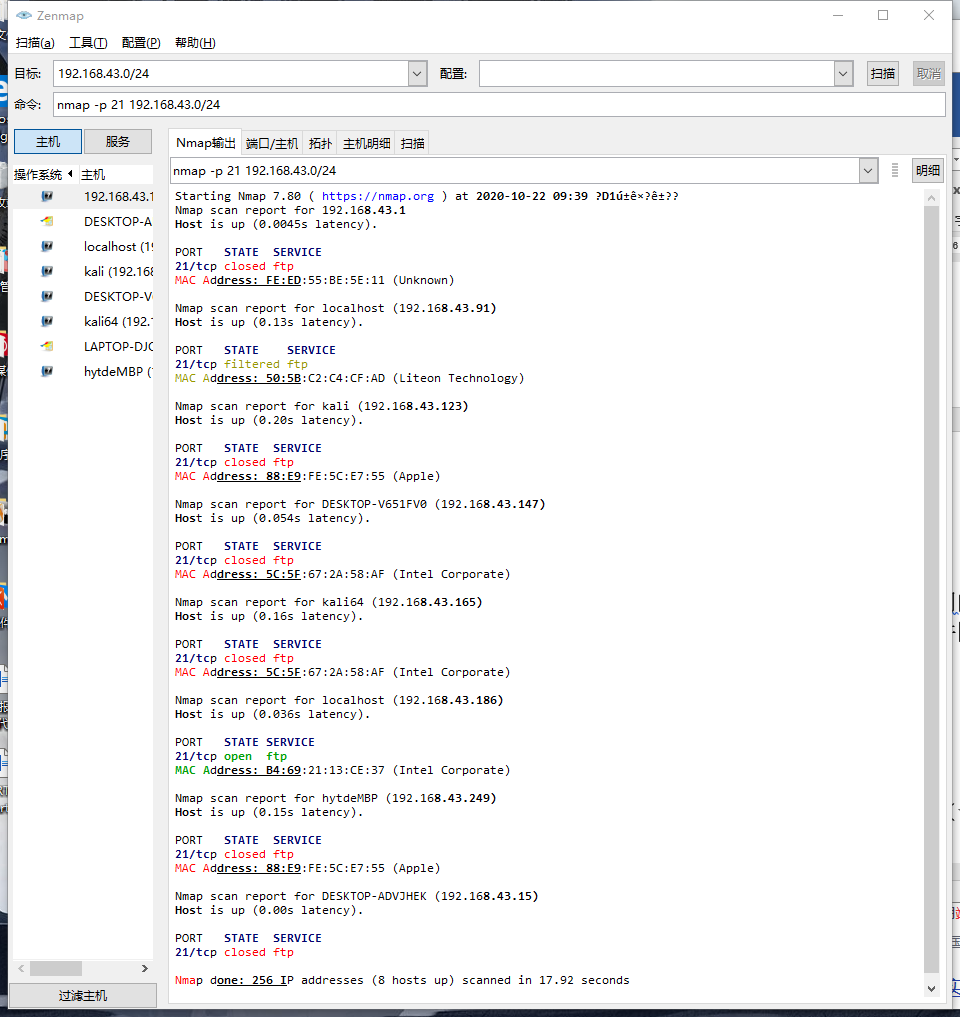Switch to the Nmap输出 tab
Viewport: 960px width, 1017px height.
tap(206, 143)
